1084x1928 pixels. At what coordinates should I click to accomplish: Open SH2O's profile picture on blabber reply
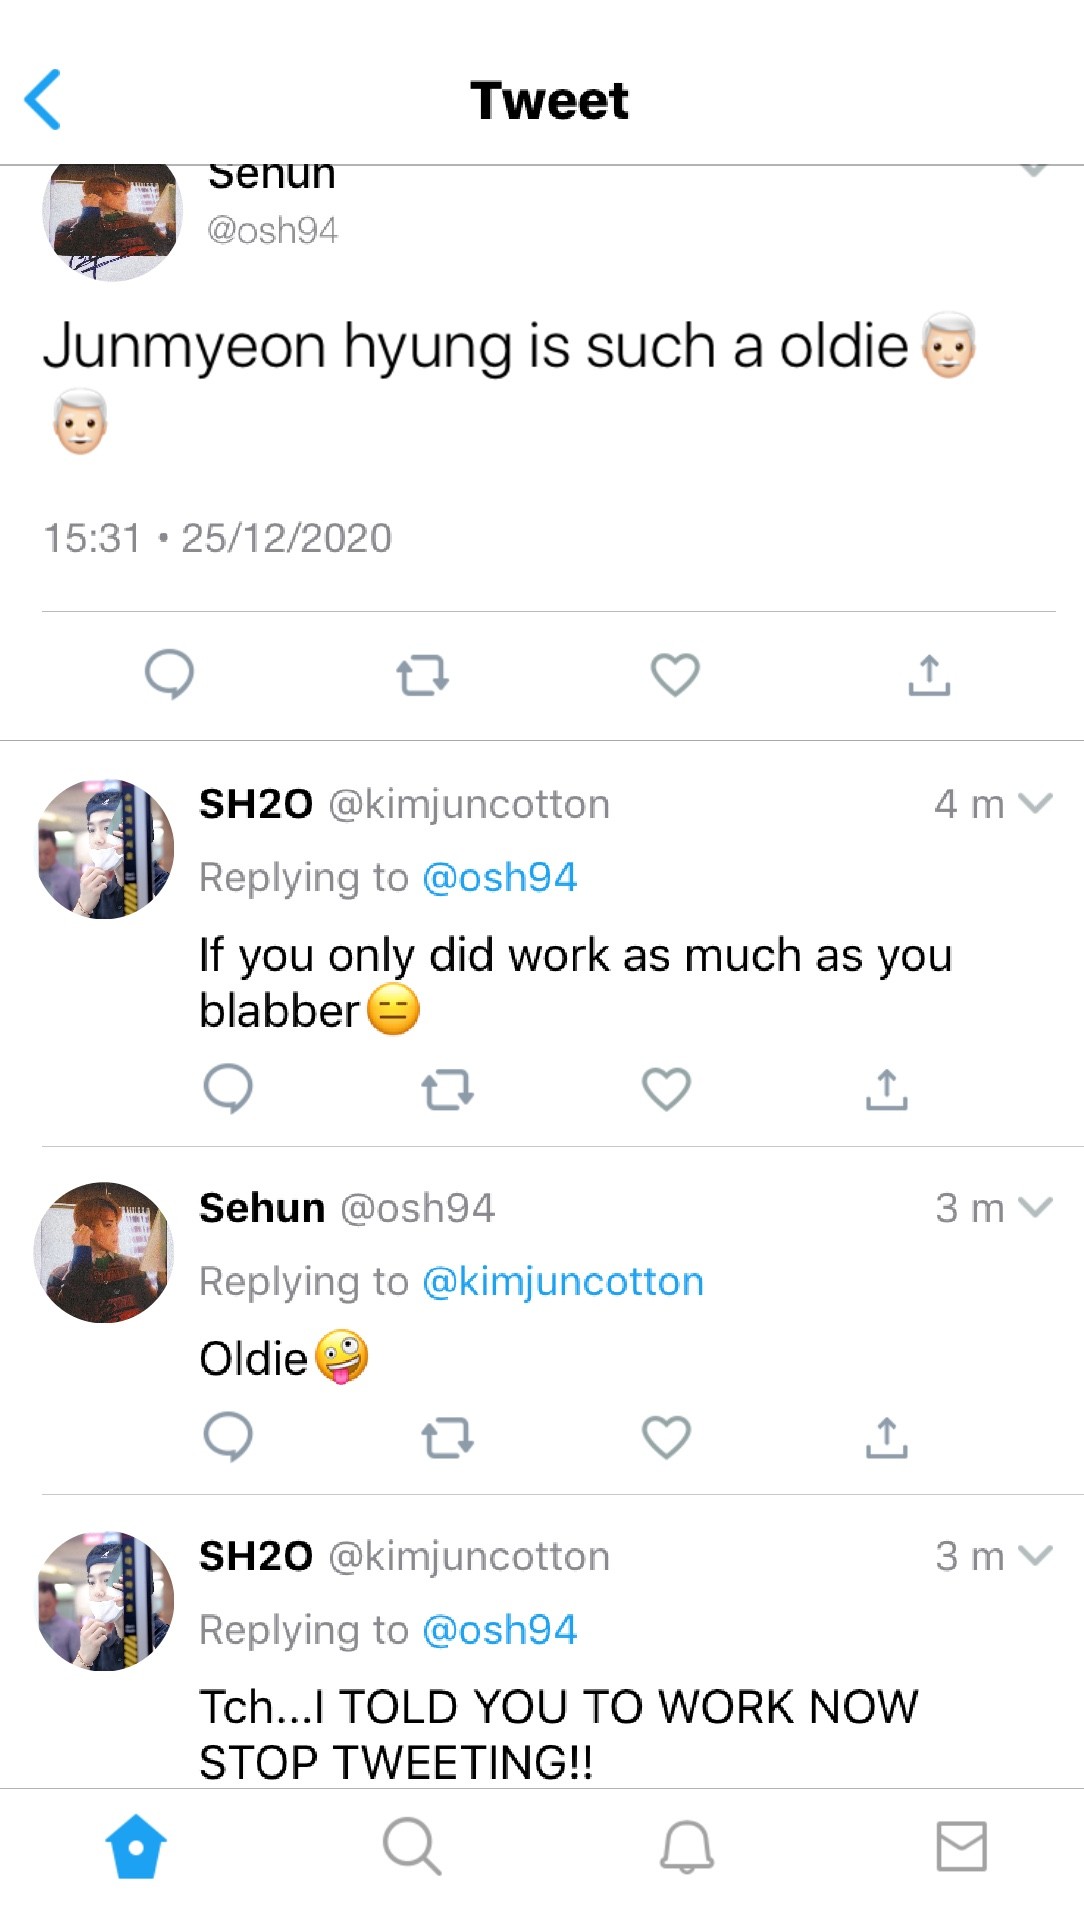(105, 849)
